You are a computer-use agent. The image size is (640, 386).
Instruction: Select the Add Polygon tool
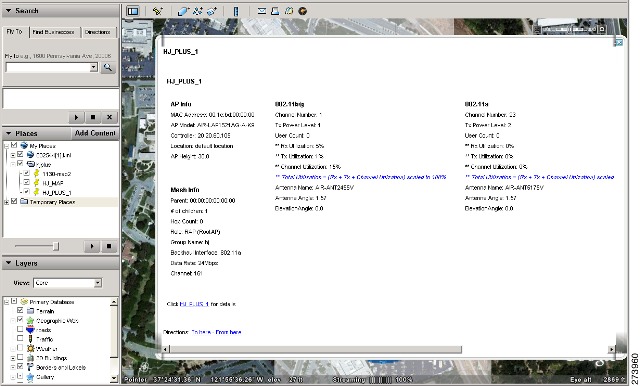183,11
